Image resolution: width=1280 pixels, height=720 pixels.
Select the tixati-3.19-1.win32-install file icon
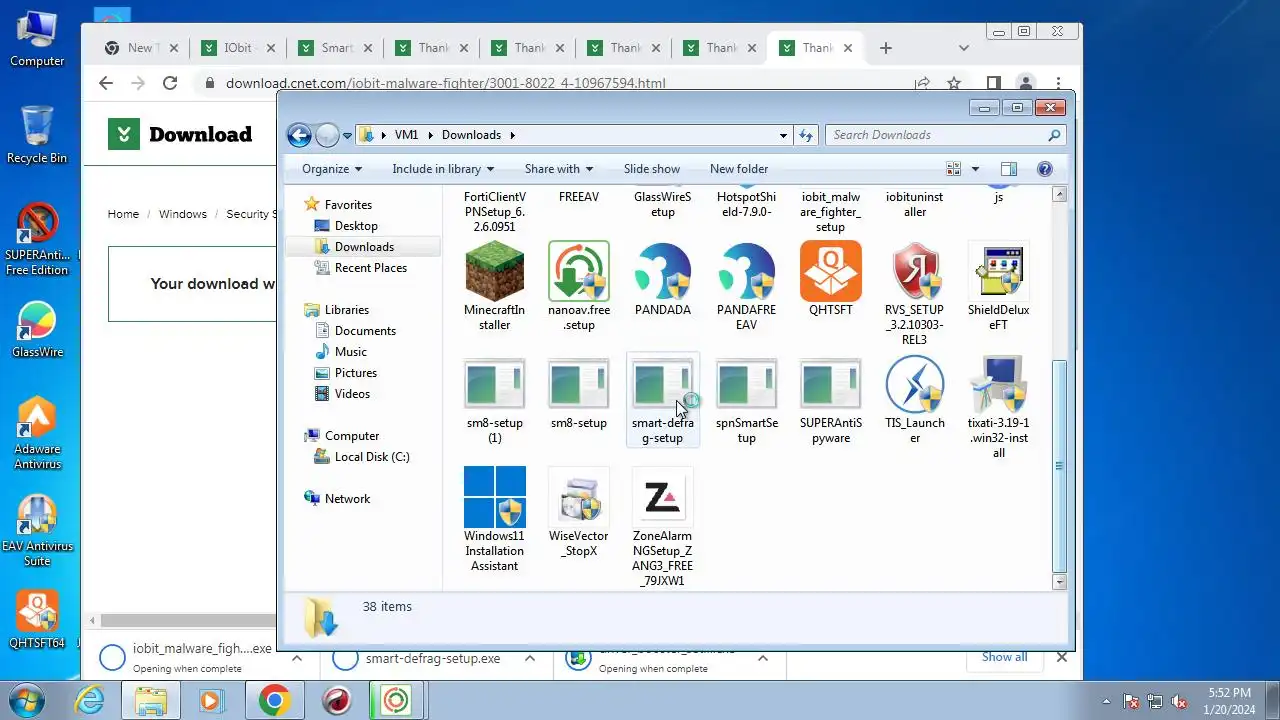click(x=998, y=384)
